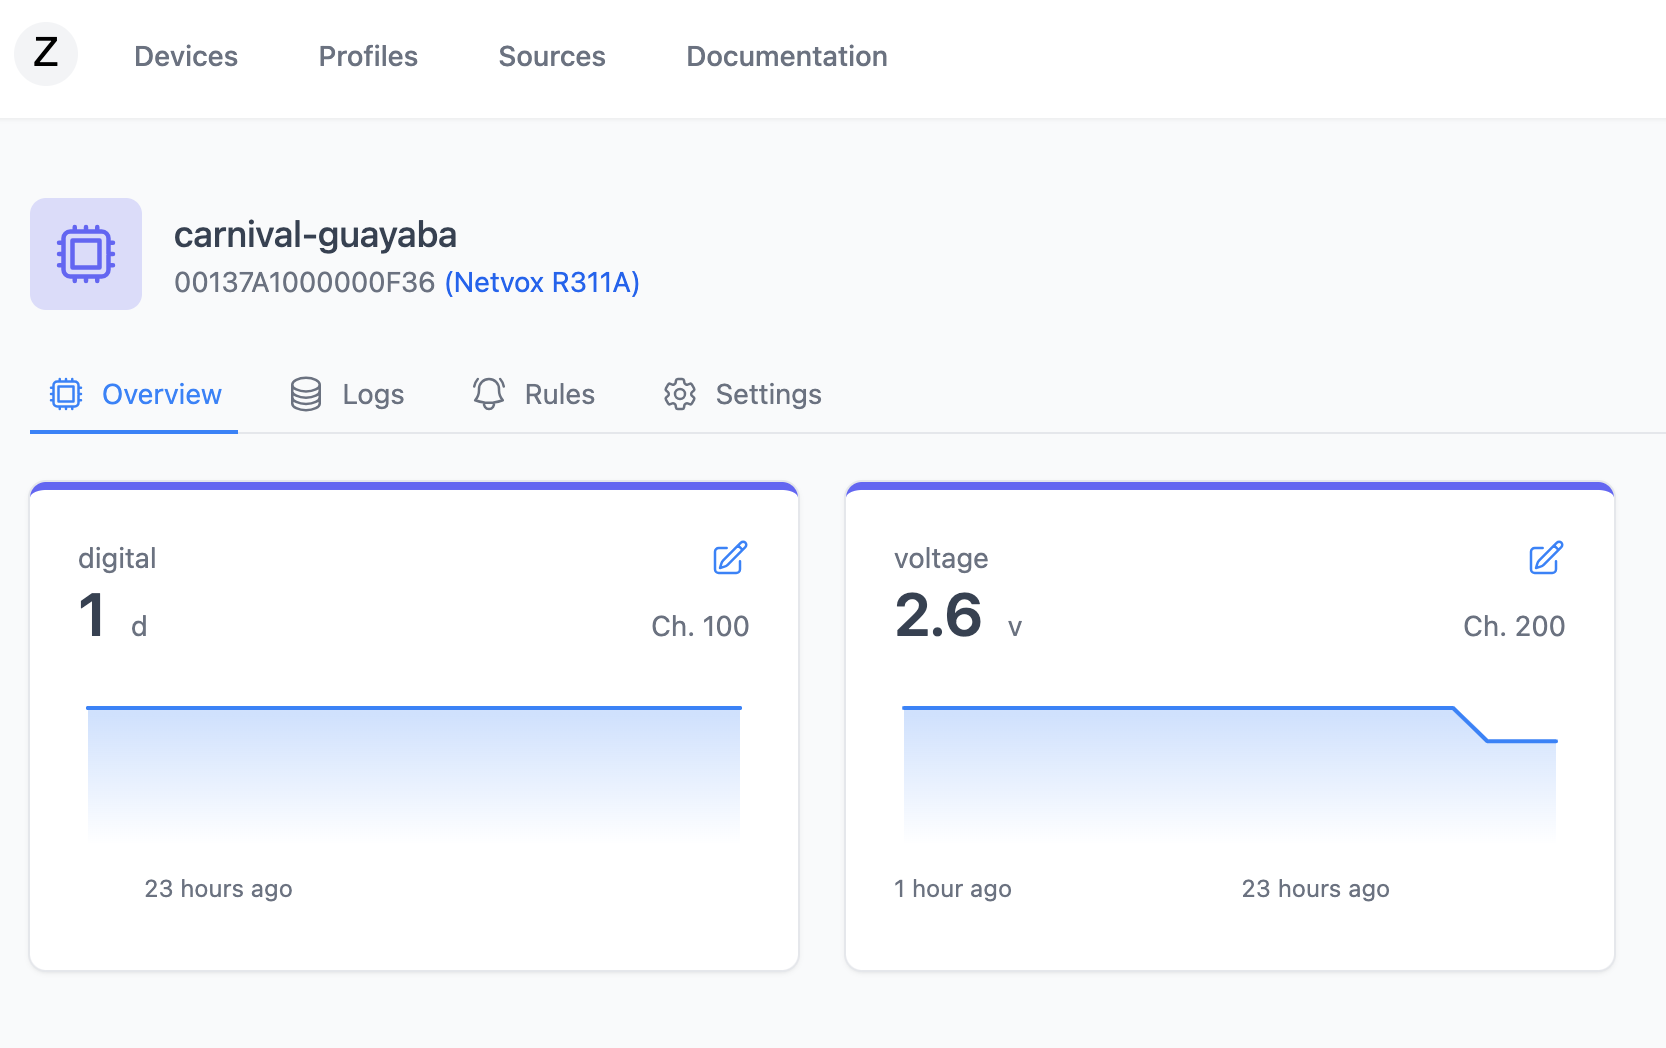Click the Z logo avatar
1666x1048 pixels.
tap(46, 54)
